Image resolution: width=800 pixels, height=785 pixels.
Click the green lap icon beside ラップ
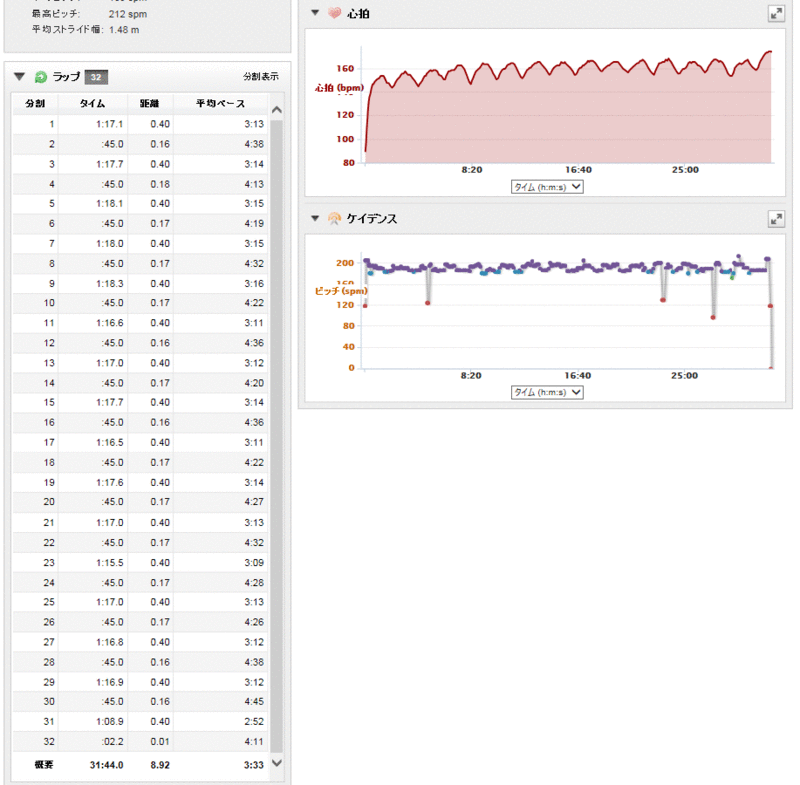tap(41, 77)
